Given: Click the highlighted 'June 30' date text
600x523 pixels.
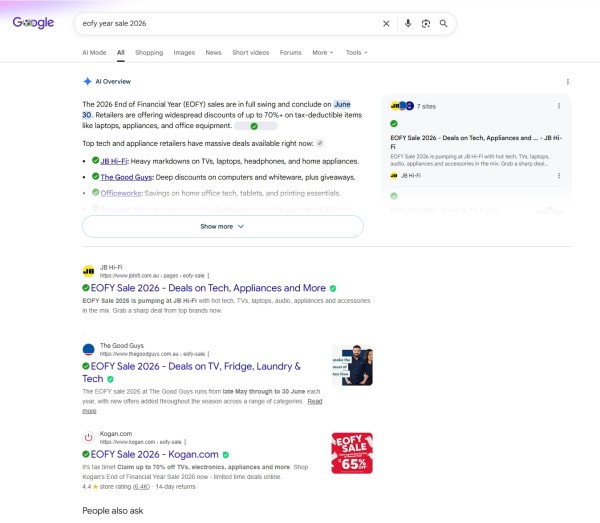Looking at the screenshot, I should coord(342,104).
